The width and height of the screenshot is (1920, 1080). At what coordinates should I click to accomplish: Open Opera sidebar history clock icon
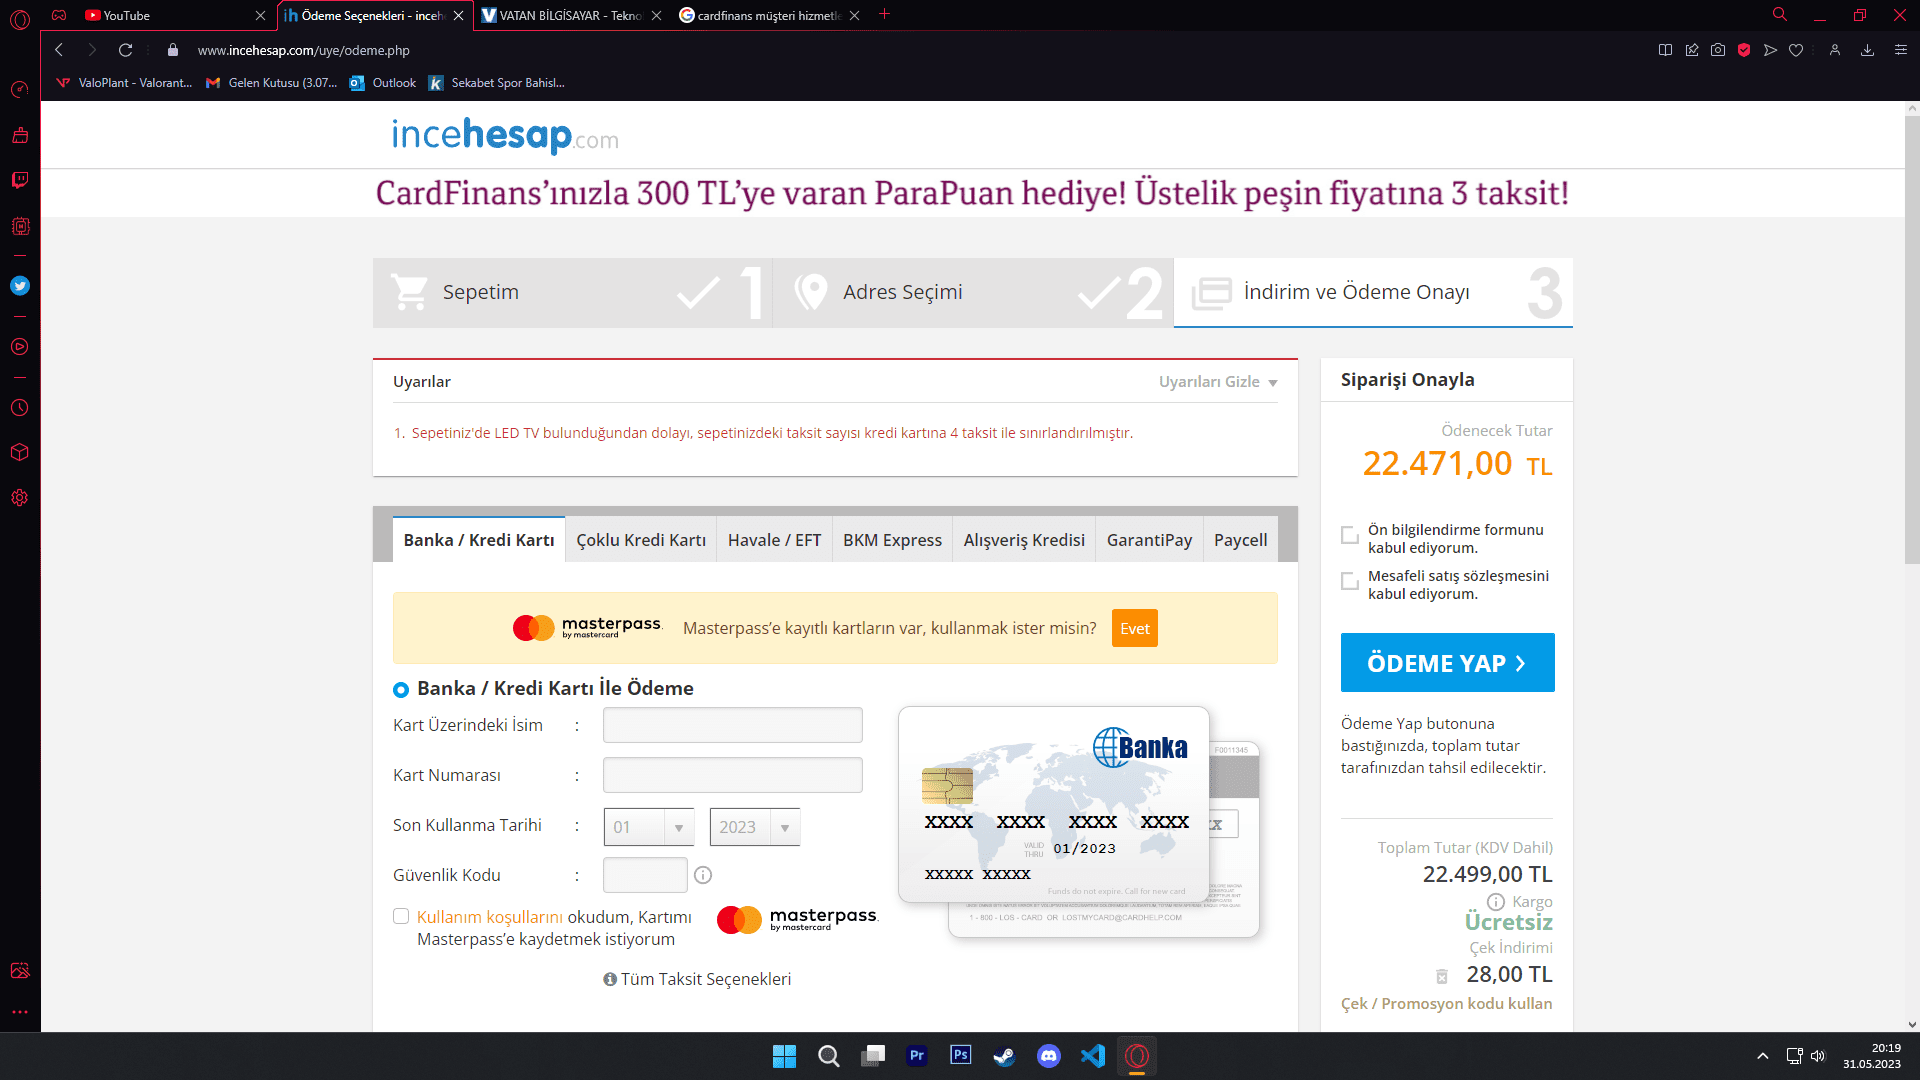[x=20, y=408]
